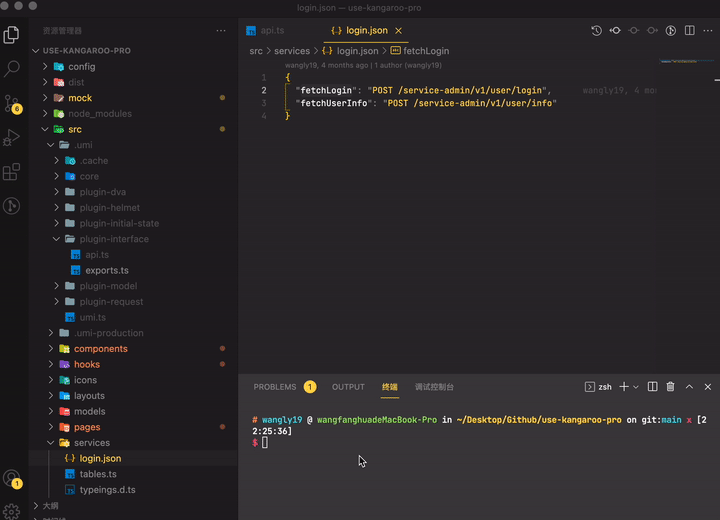Expand the node_modules folder
Viewport: 720px width, 520px height.
(x=45, y=113)
